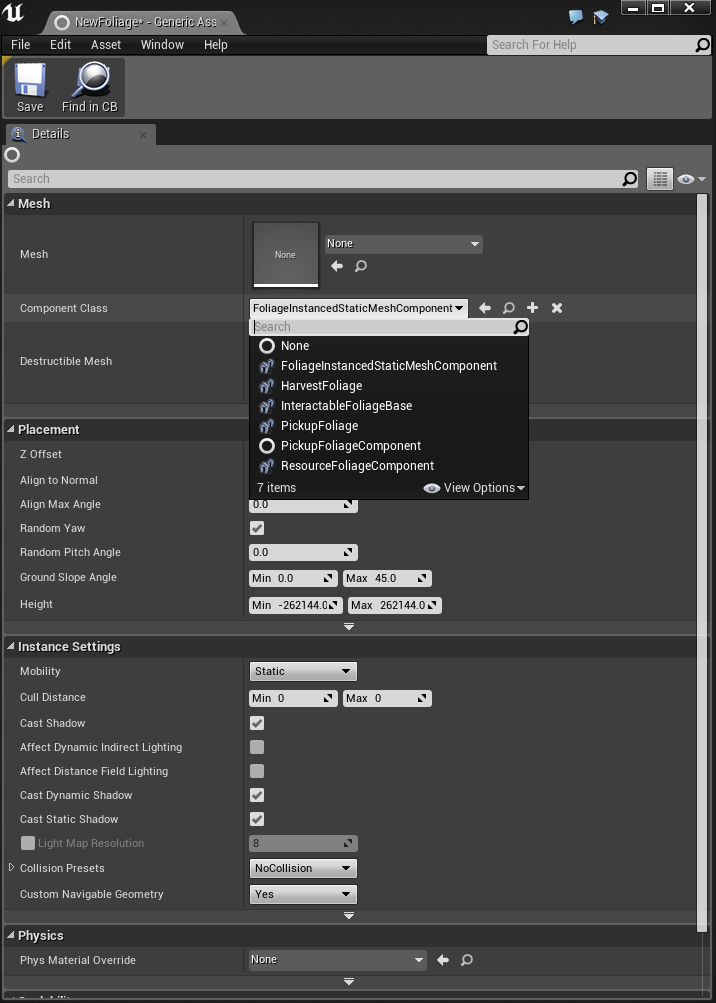Click the property matrix grid icon
This screenshot has height=1003, width=716.
[659, 179]
